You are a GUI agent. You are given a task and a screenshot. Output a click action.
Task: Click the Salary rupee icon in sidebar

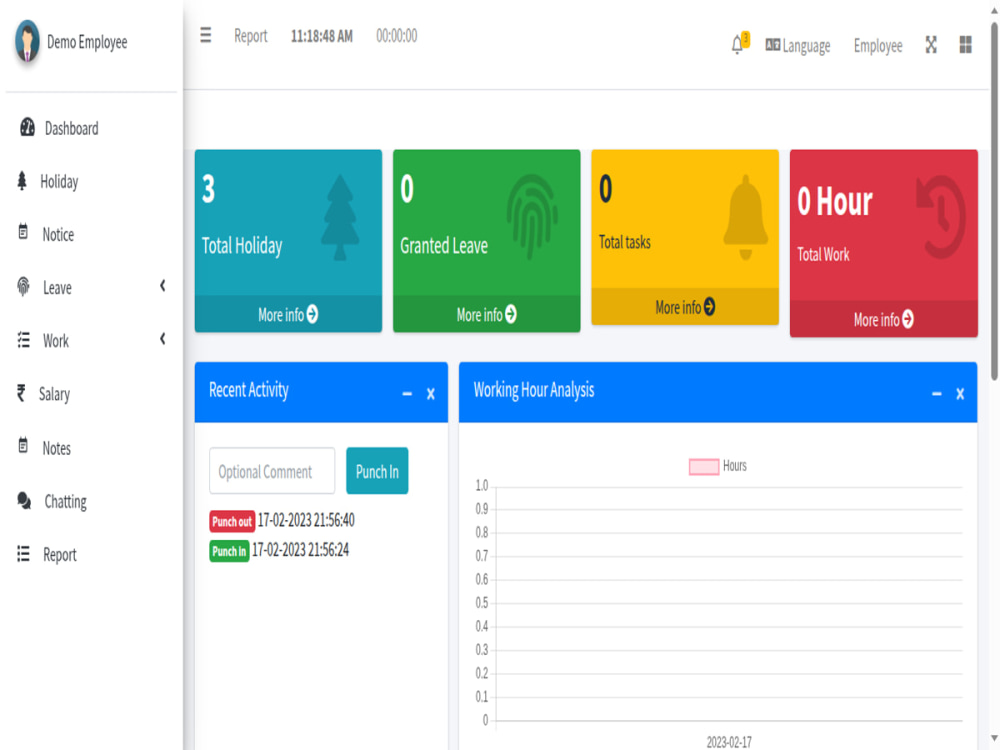tap(21, 393)
